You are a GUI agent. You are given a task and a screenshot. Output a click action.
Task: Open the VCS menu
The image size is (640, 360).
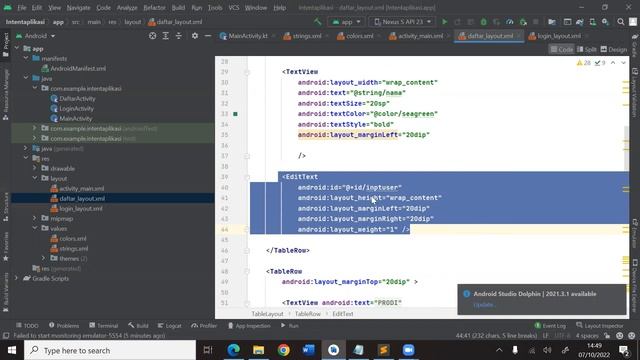tap(233, 8)
